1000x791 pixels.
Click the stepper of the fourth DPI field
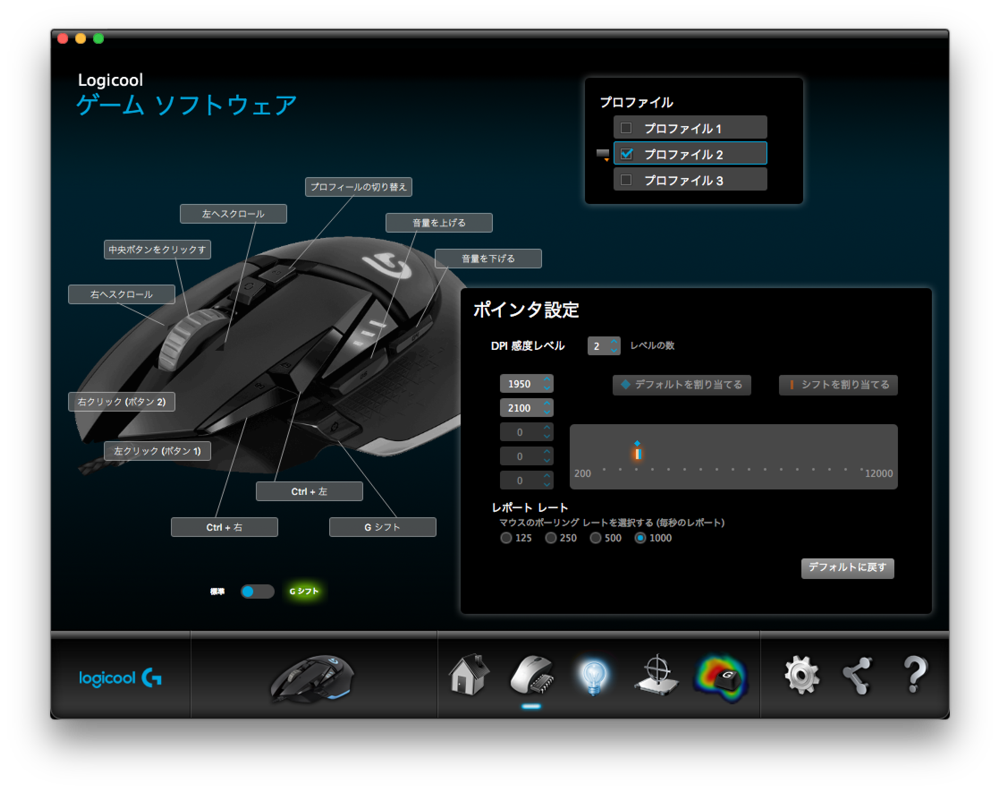(547, 456)
